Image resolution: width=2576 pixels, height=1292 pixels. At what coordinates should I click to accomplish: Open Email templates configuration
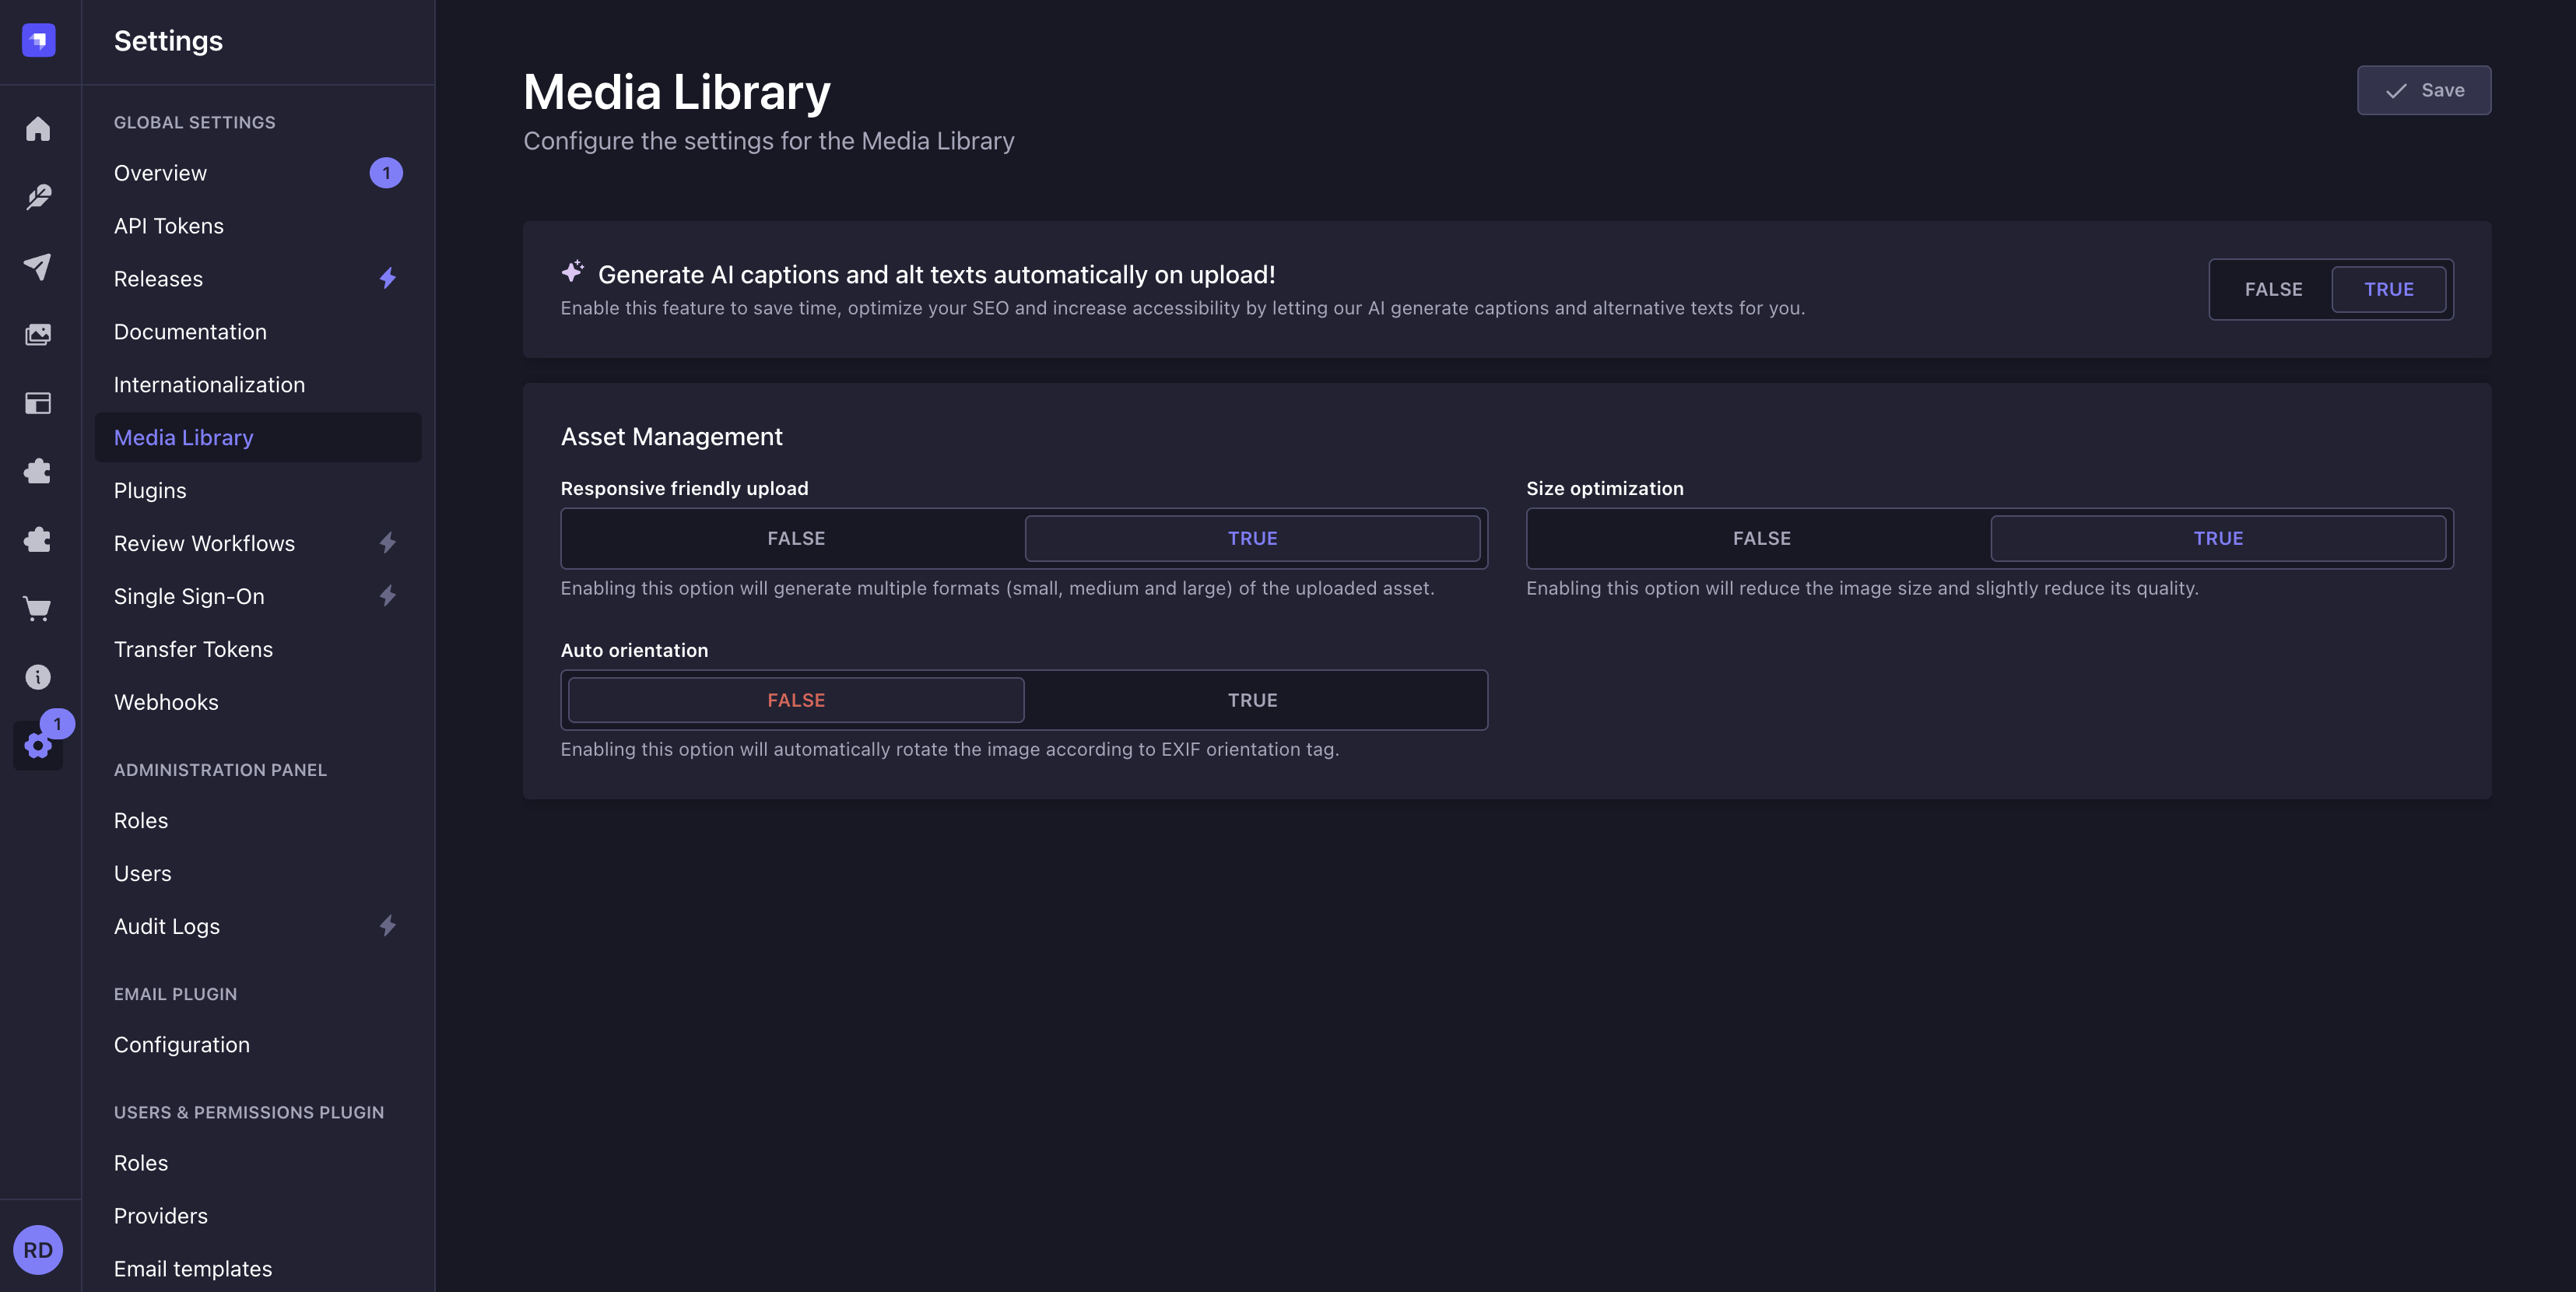coord(193,1268)
